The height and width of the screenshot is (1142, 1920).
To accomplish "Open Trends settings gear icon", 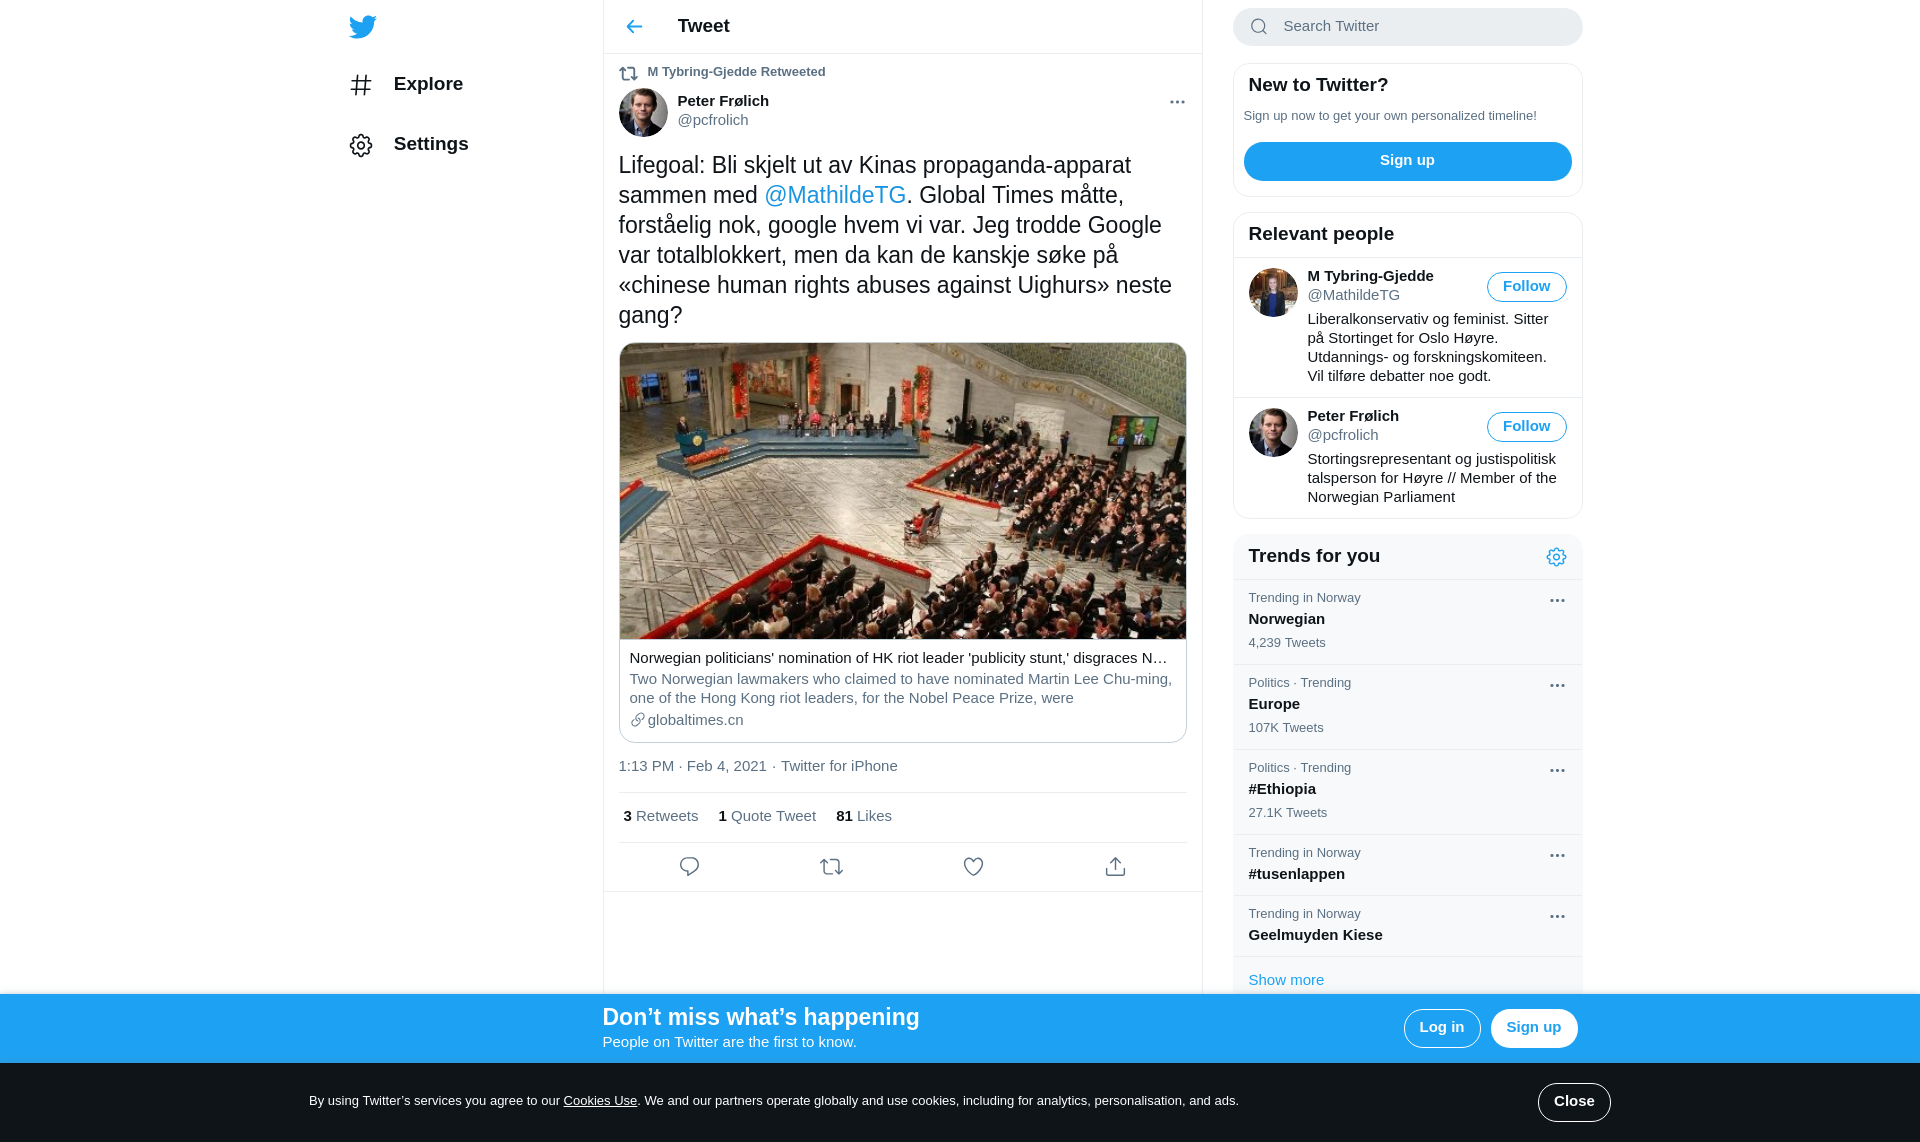I will (1556, 557).
